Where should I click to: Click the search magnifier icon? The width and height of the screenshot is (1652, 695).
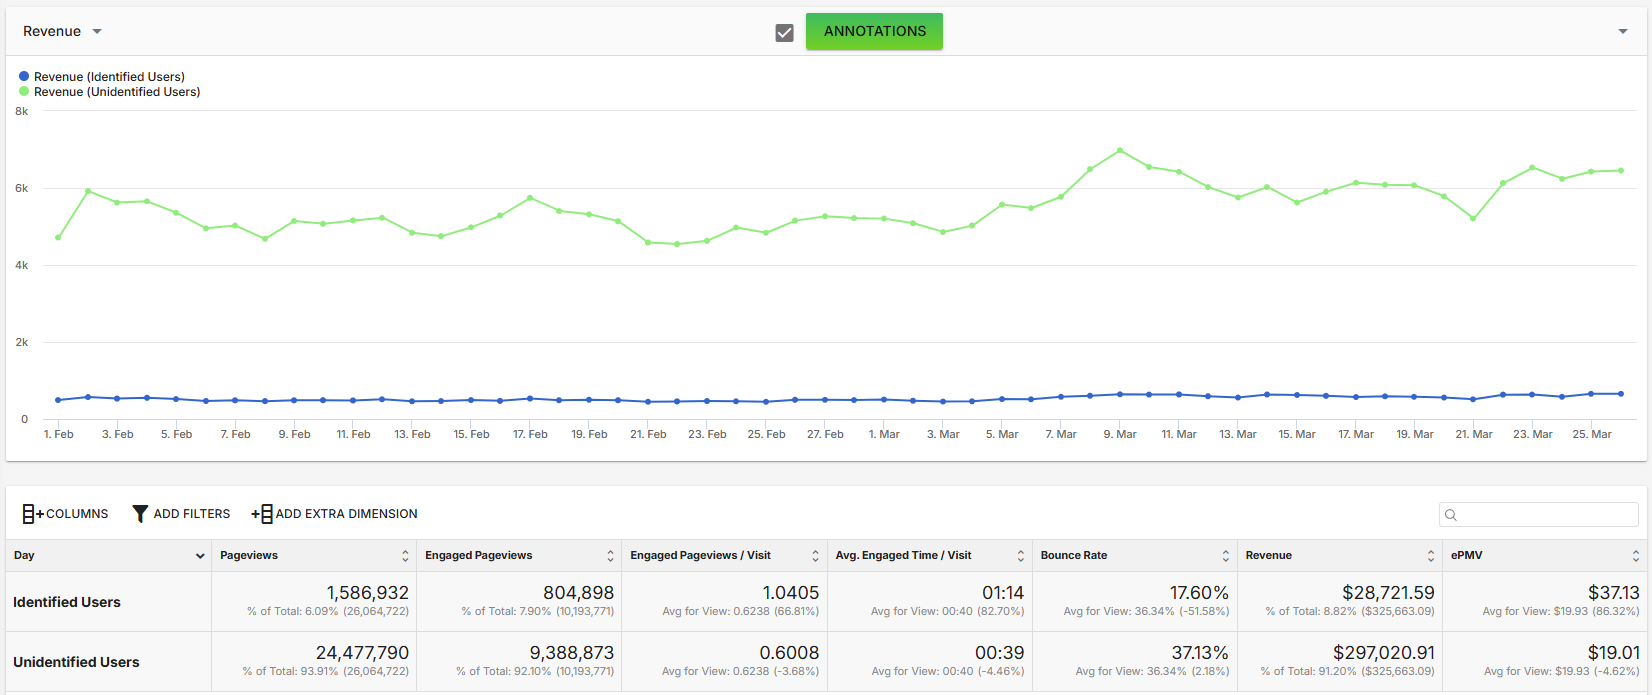[x=1451, y=515]
